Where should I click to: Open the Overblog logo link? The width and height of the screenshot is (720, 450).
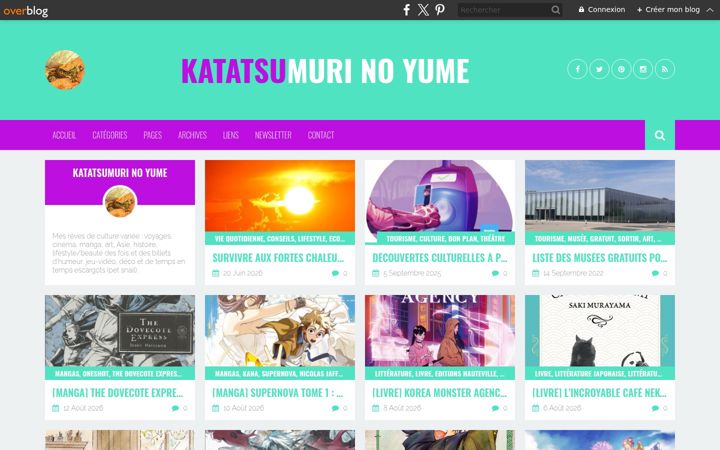coord(26,11)
